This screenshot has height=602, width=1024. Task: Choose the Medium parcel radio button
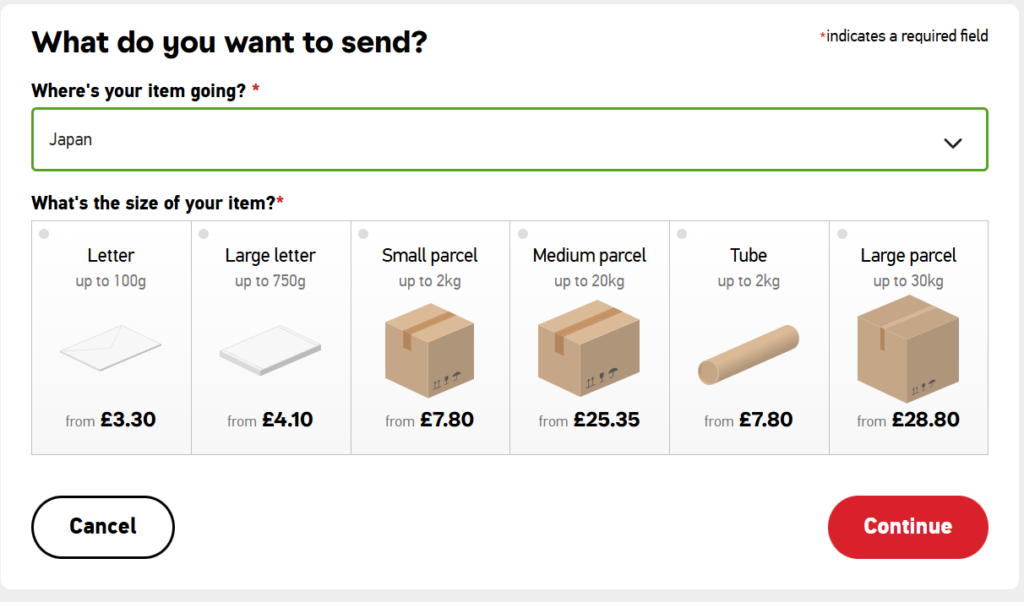(523, 234)
